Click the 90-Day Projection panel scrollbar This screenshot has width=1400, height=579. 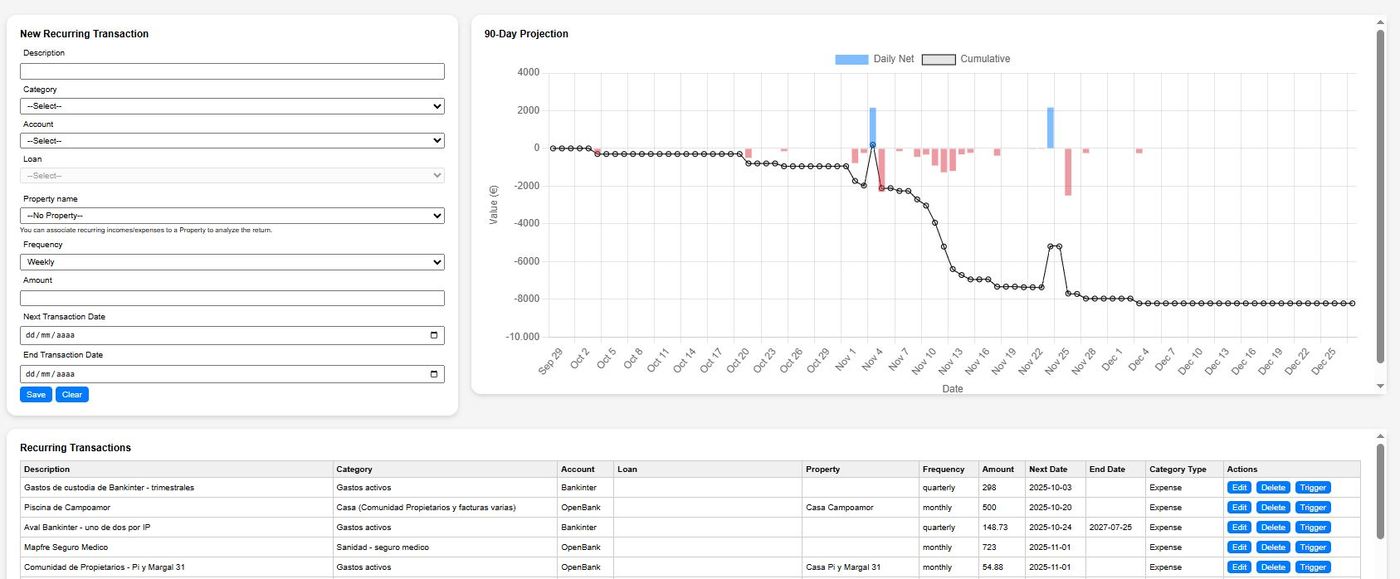(1381, 200)
